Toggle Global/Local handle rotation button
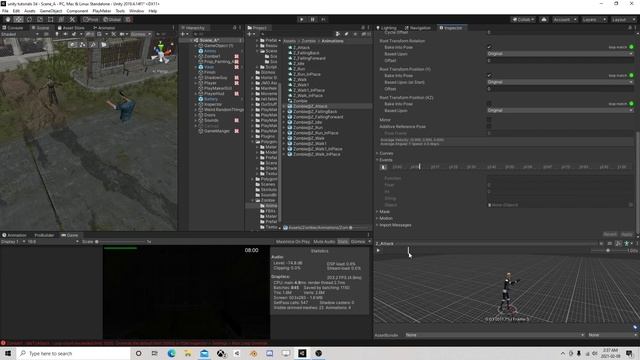 click(x=112, y=19)
